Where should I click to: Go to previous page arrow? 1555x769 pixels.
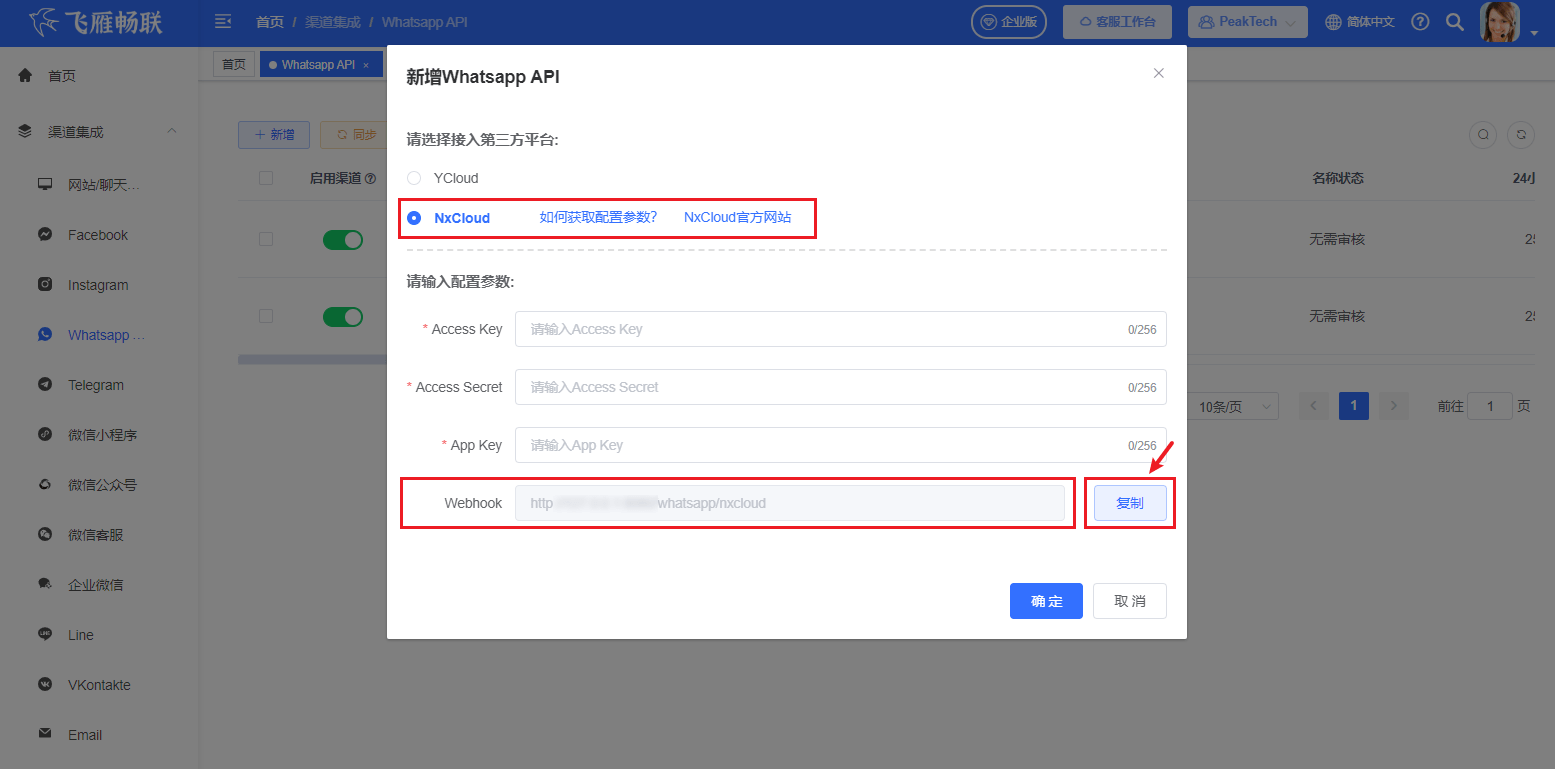tap(1314, 406)
